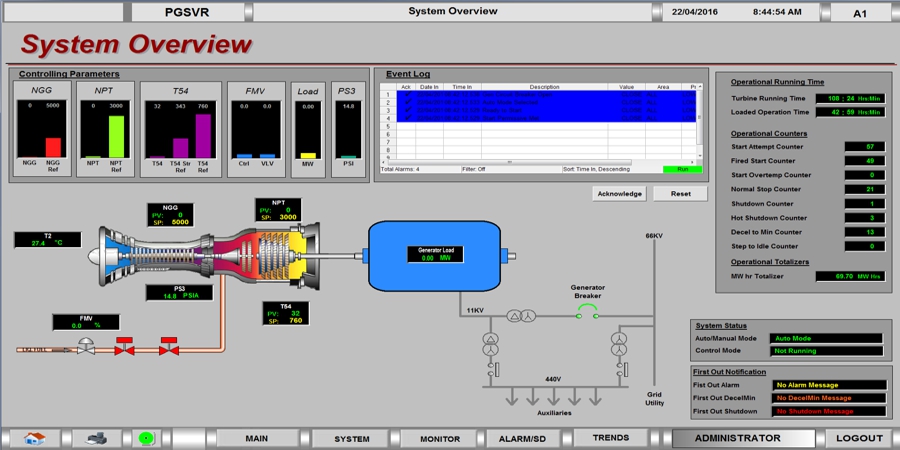Click the Generator Breaker symbol

(588, 313)
